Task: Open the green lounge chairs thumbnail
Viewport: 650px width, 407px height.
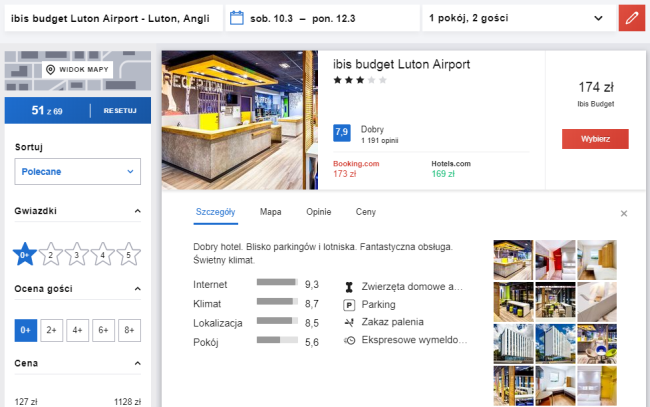Action: [597, 344]
